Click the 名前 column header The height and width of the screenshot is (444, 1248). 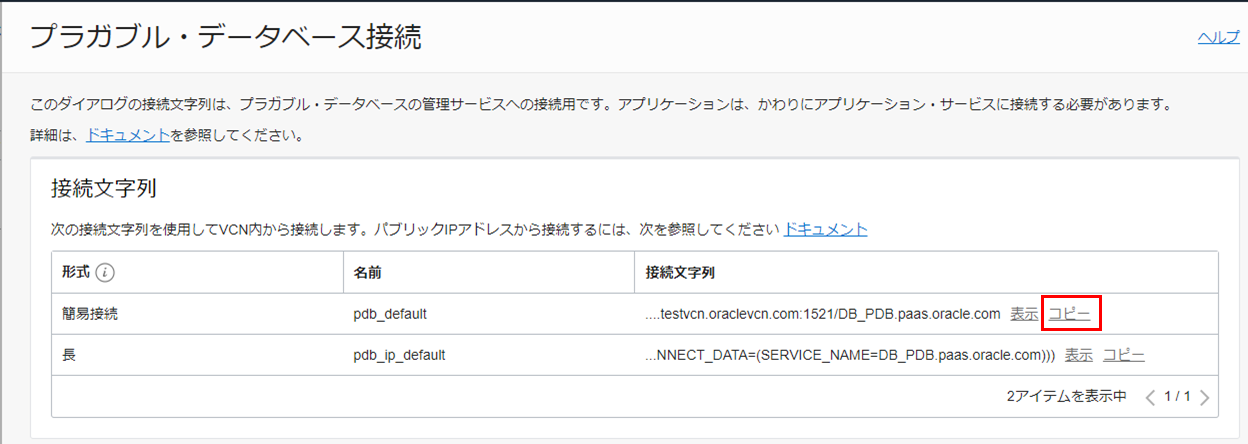[x=367, y=273]
